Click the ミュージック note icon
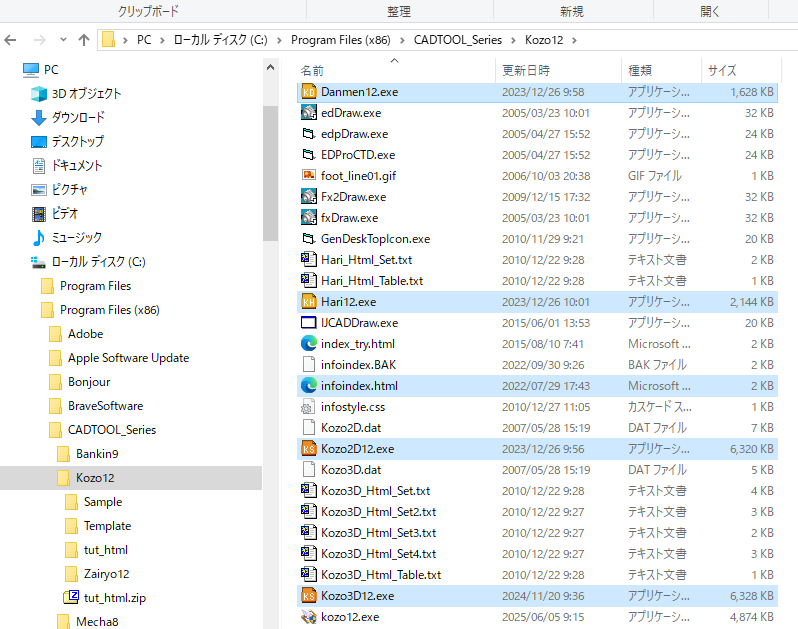This screenshot has width=798, height=629. 39,238
